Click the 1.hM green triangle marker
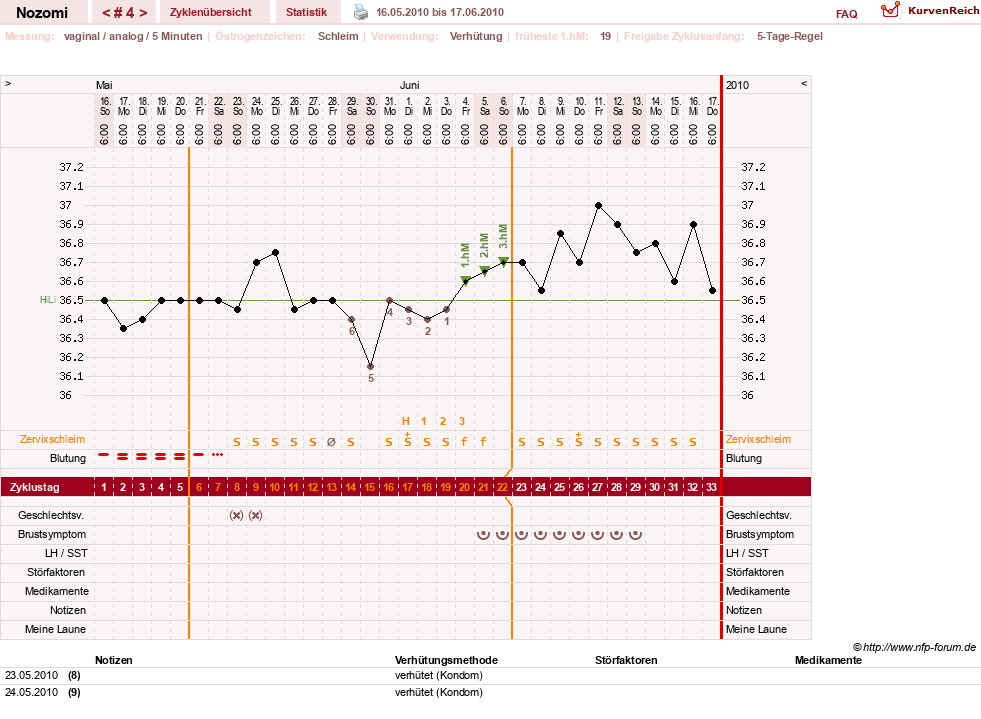 point(465,280)
